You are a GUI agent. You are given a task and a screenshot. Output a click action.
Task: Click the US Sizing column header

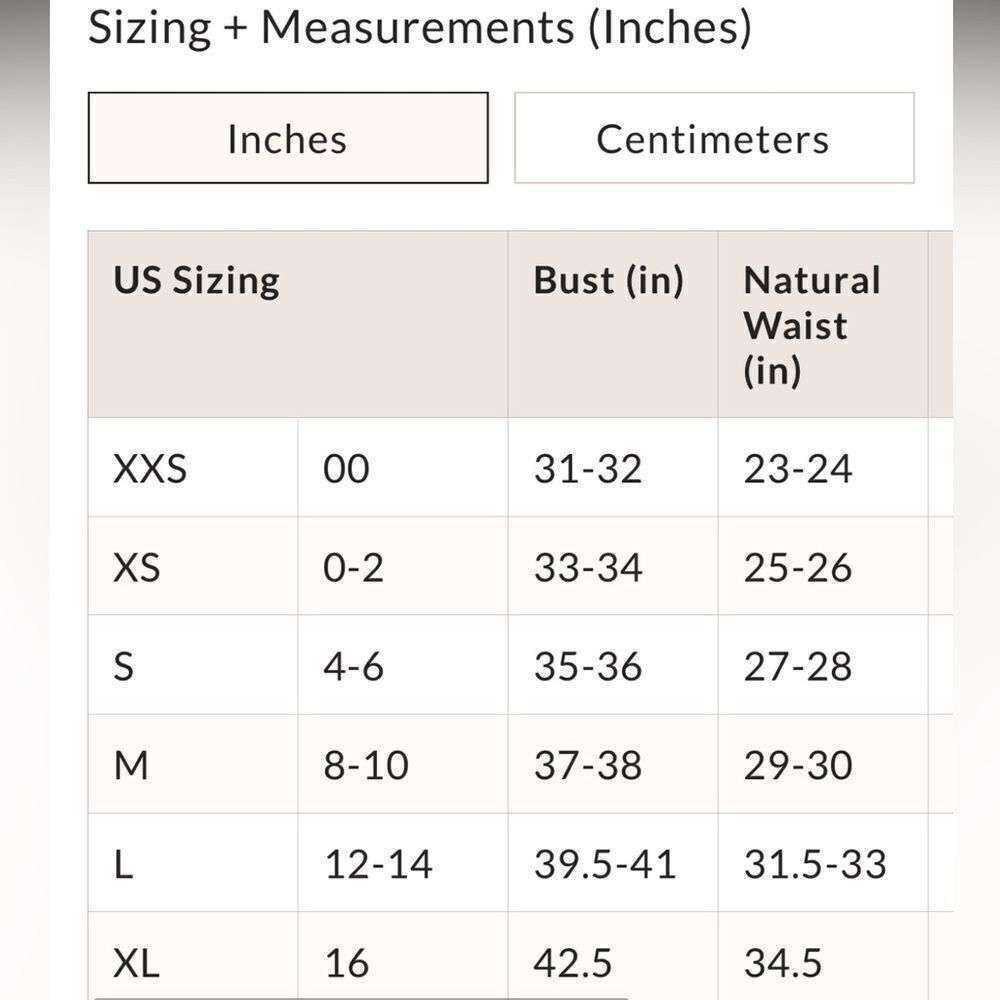pyautogui.click(x=197, y=280)
